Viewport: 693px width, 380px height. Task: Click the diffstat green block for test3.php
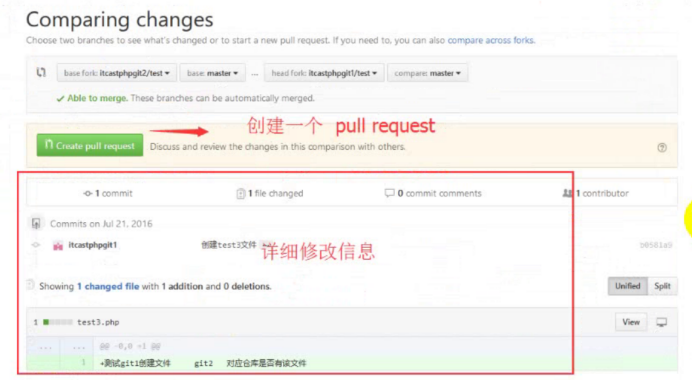click(46, 322)
